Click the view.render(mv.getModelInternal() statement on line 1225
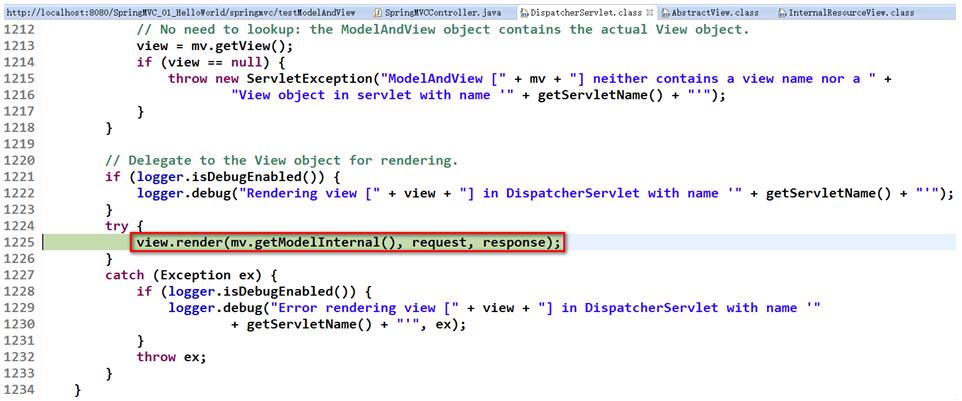The width and height of the screenshot is (962, 401). (348, 242)
